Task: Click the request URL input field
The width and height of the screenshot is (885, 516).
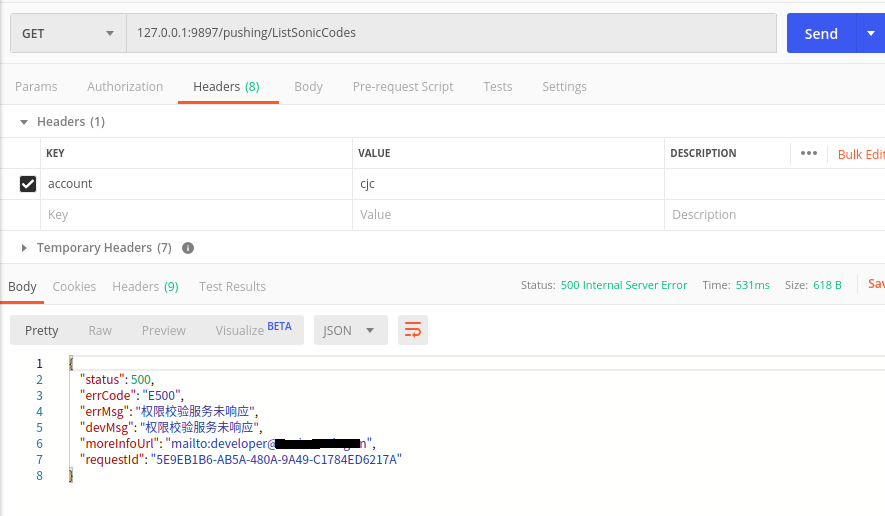Action: (452, 33)
